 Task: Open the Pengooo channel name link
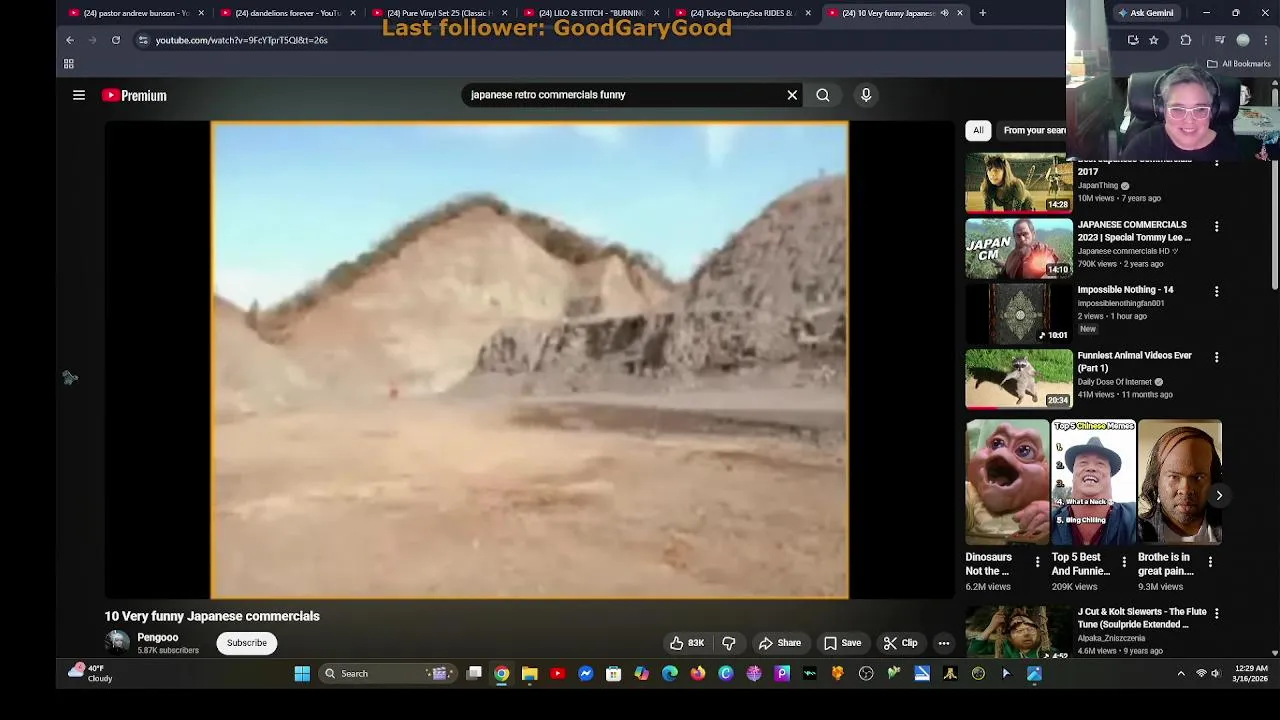158,638
